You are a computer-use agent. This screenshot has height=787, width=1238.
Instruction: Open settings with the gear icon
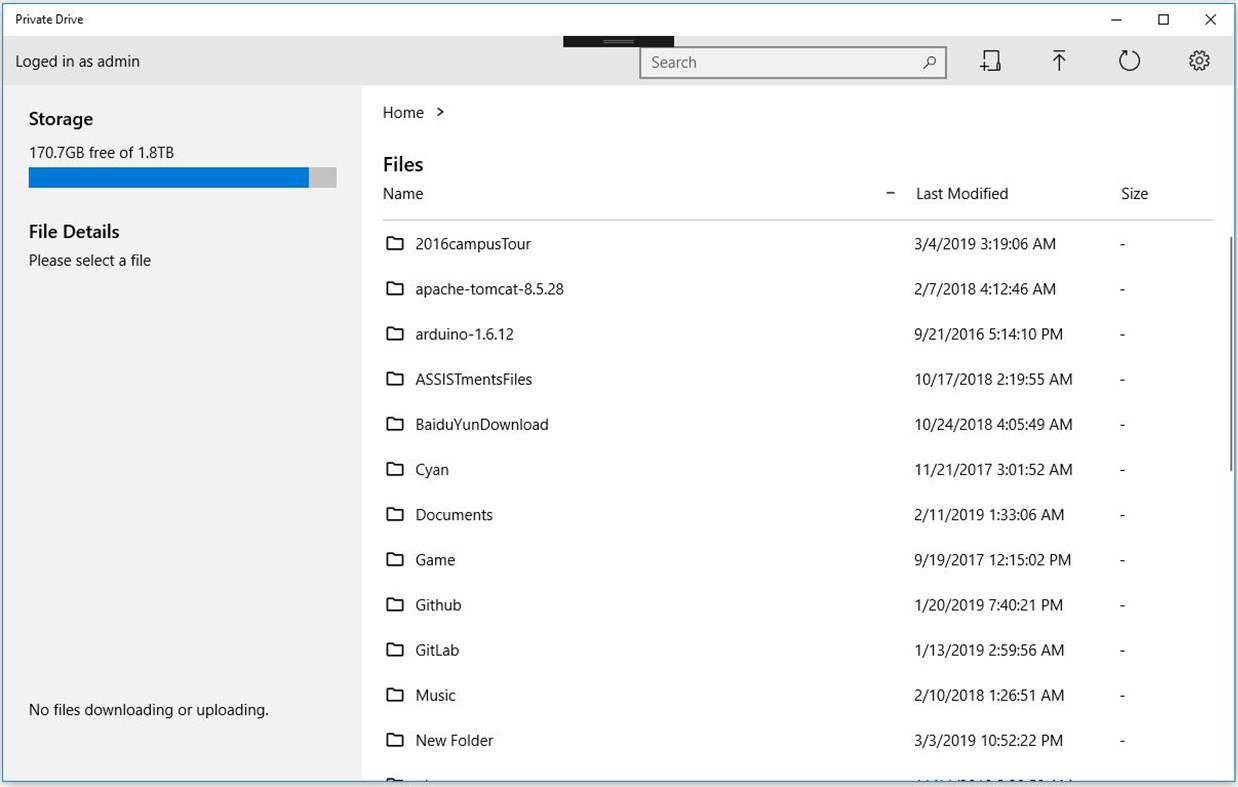(x=1199, y=62)
